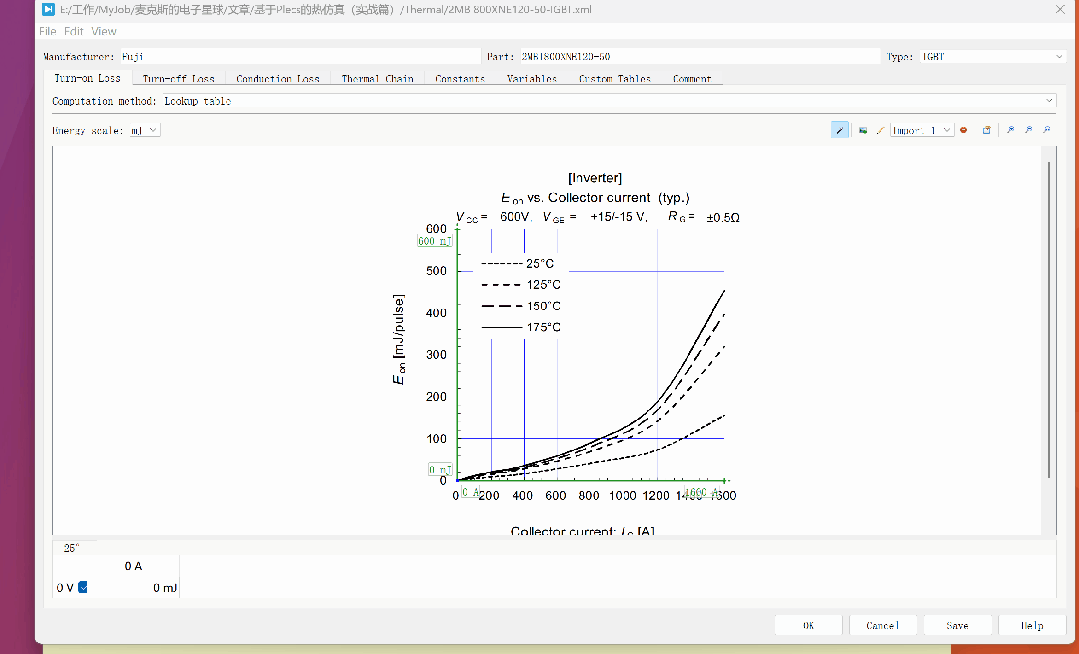Select the 25° temperature tab
This screenshot has height=654, width=1079.
72,548
